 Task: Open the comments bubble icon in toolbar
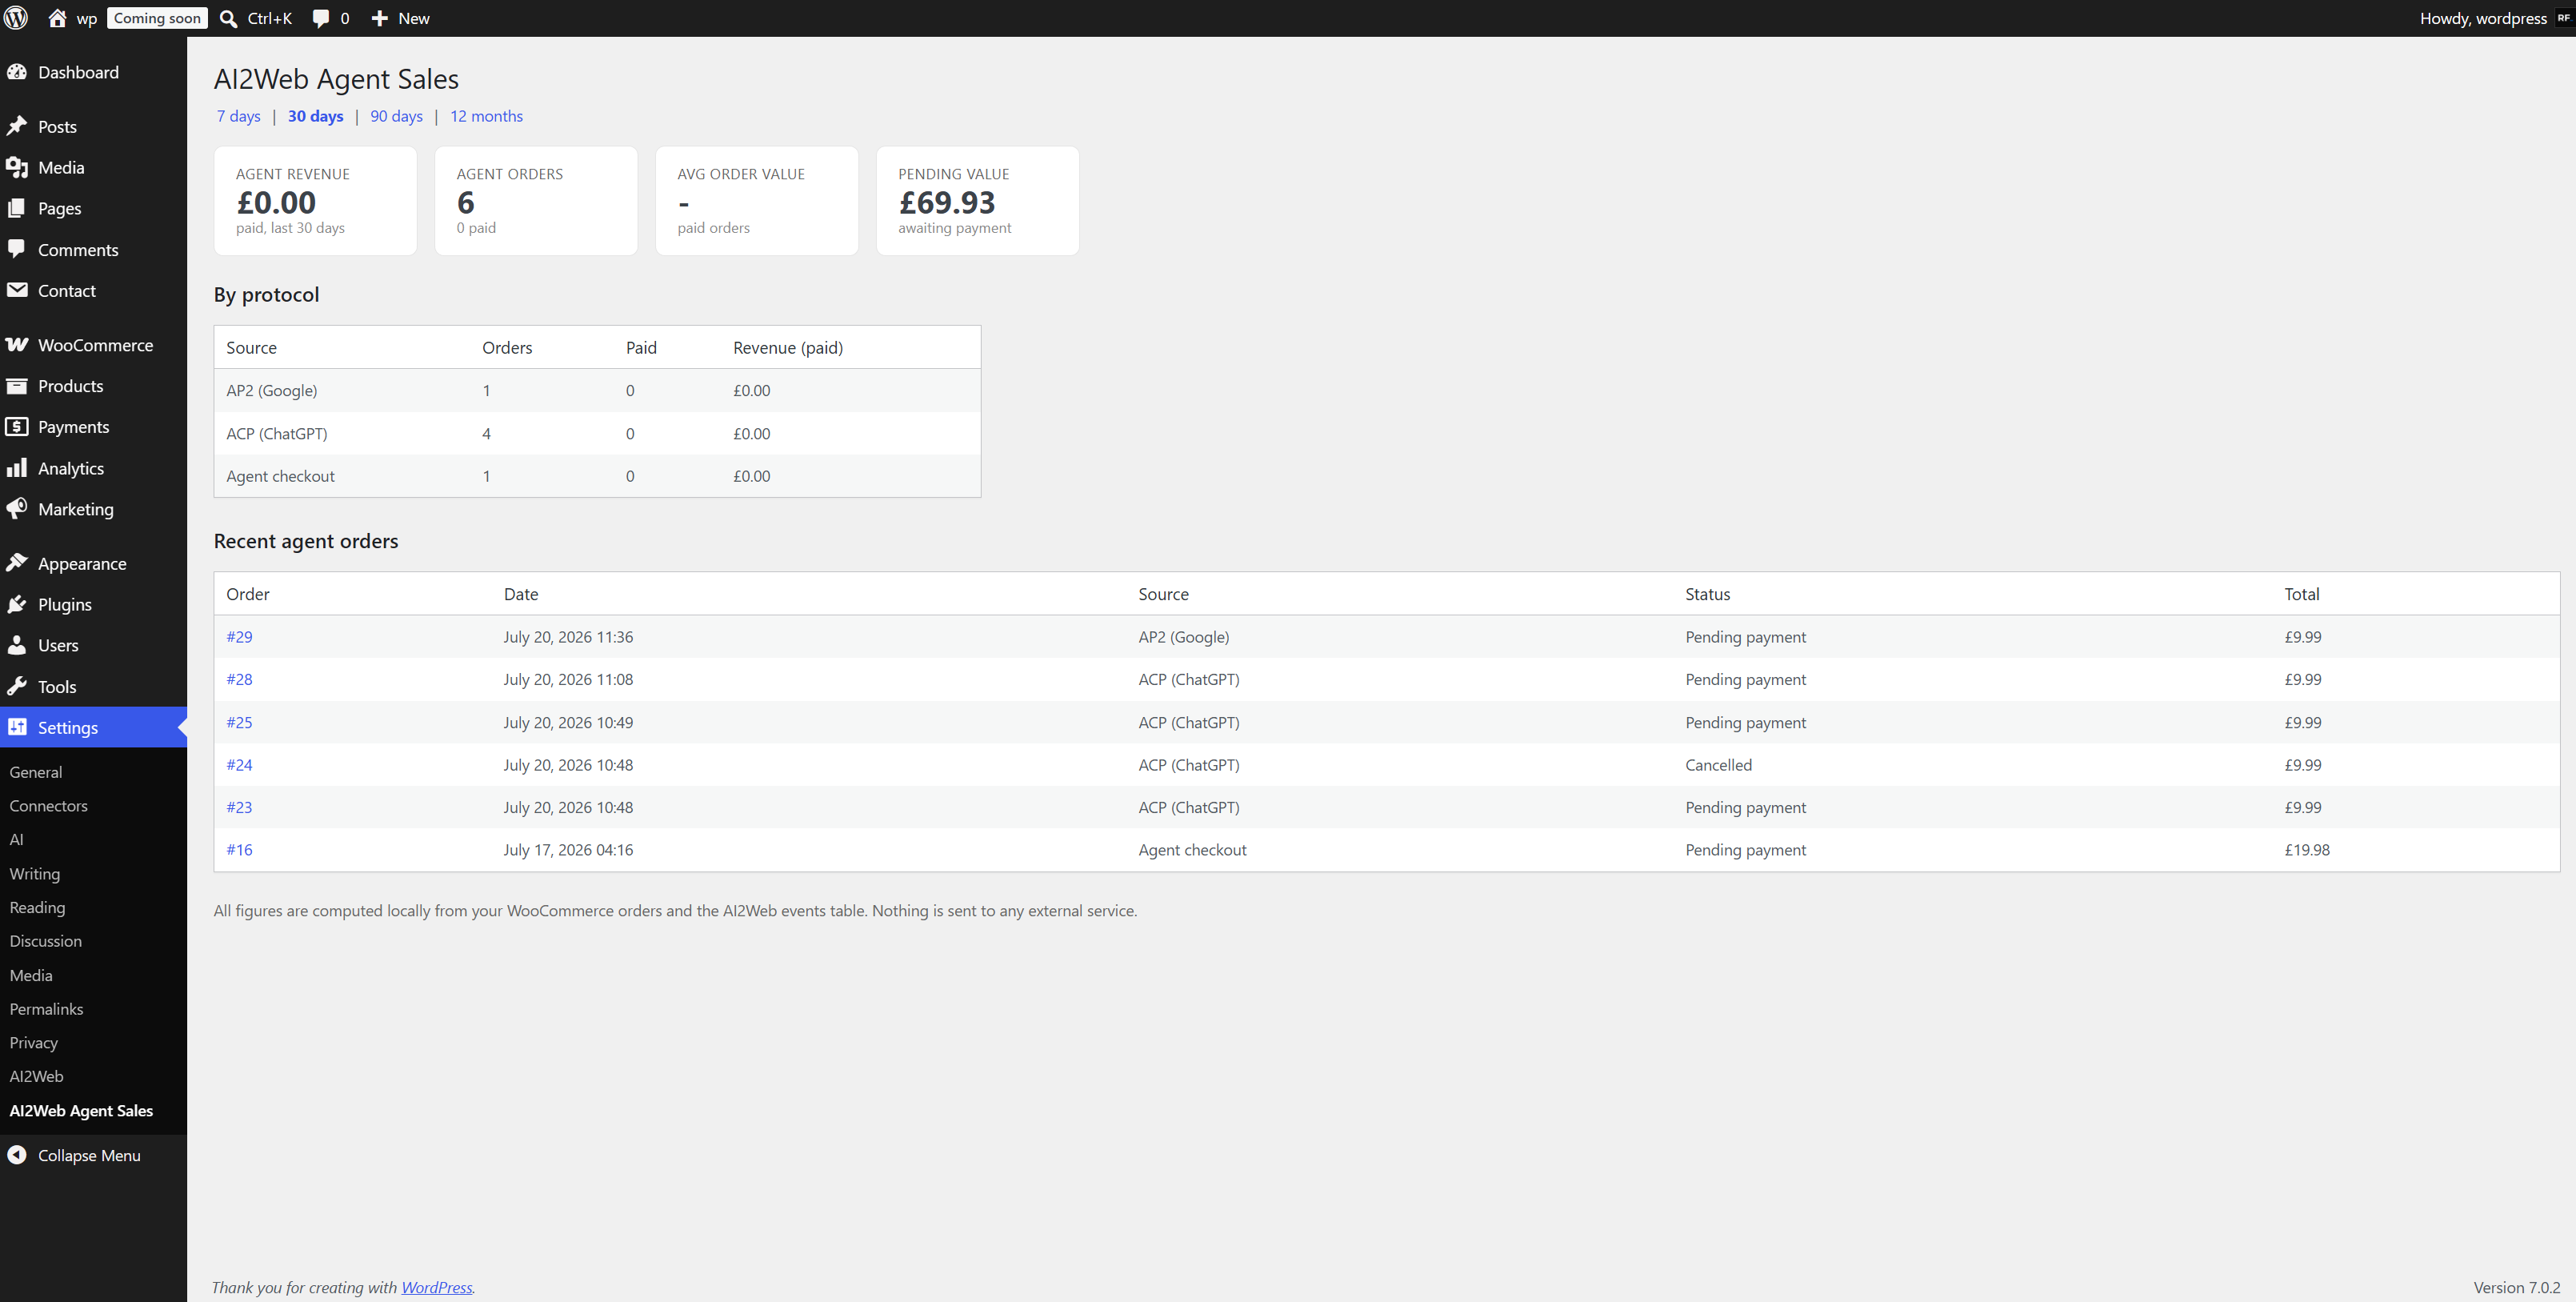coord(320,18)
